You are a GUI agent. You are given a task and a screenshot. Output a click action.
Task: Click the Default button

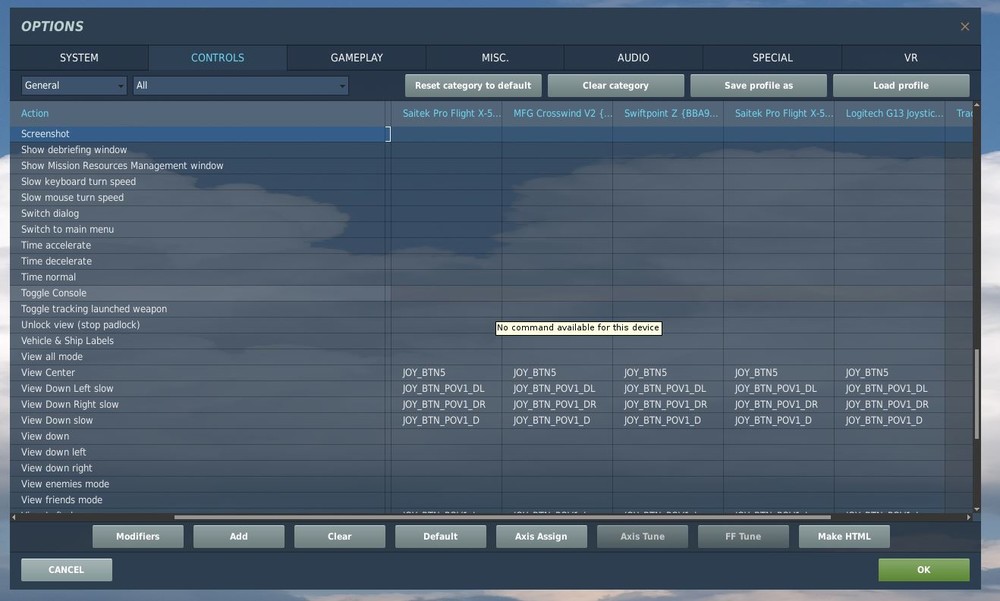pyautogui.click(x=440, y=537)
